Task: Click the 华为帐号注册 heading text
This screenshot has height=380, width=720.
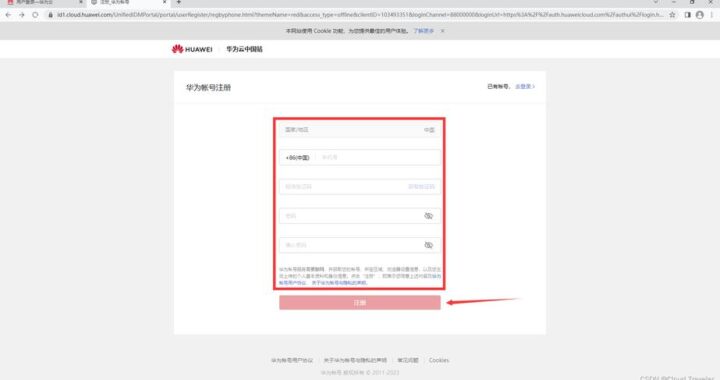Action: point(208,87)
